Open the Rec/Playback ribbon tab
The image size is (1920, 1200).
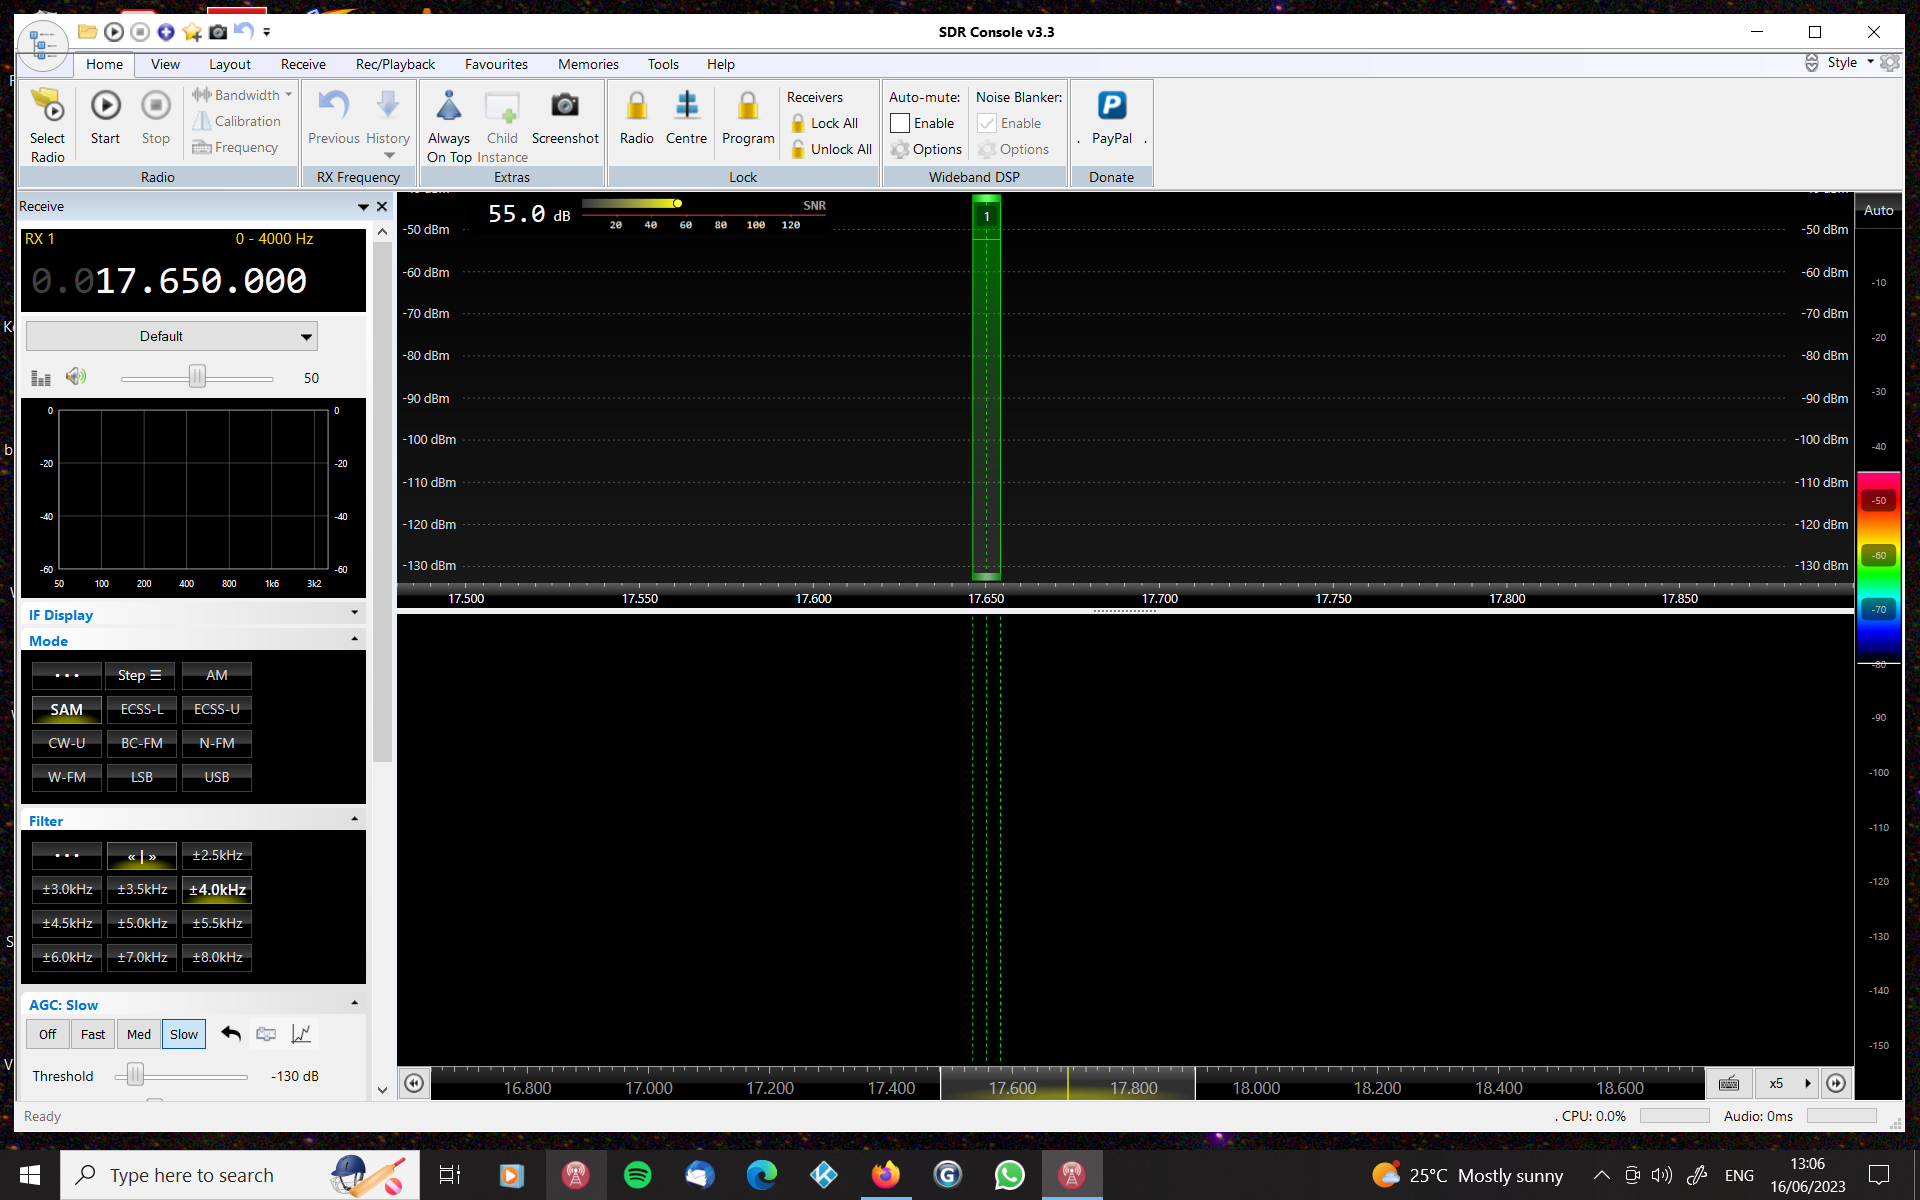[395, 64]
